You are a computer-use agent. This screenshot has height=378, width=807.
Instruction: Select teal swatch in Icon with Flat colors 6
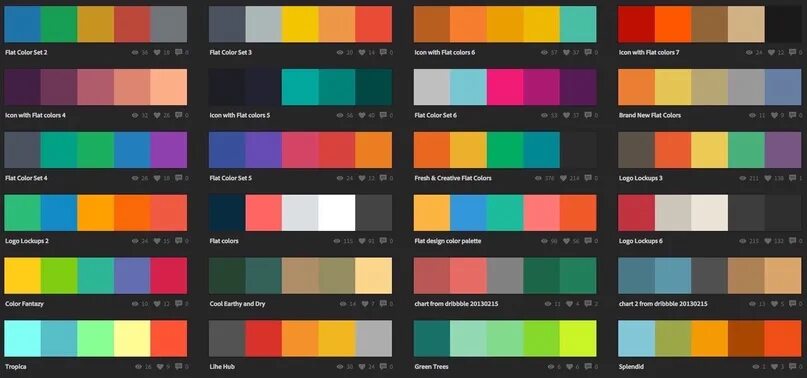578,24
